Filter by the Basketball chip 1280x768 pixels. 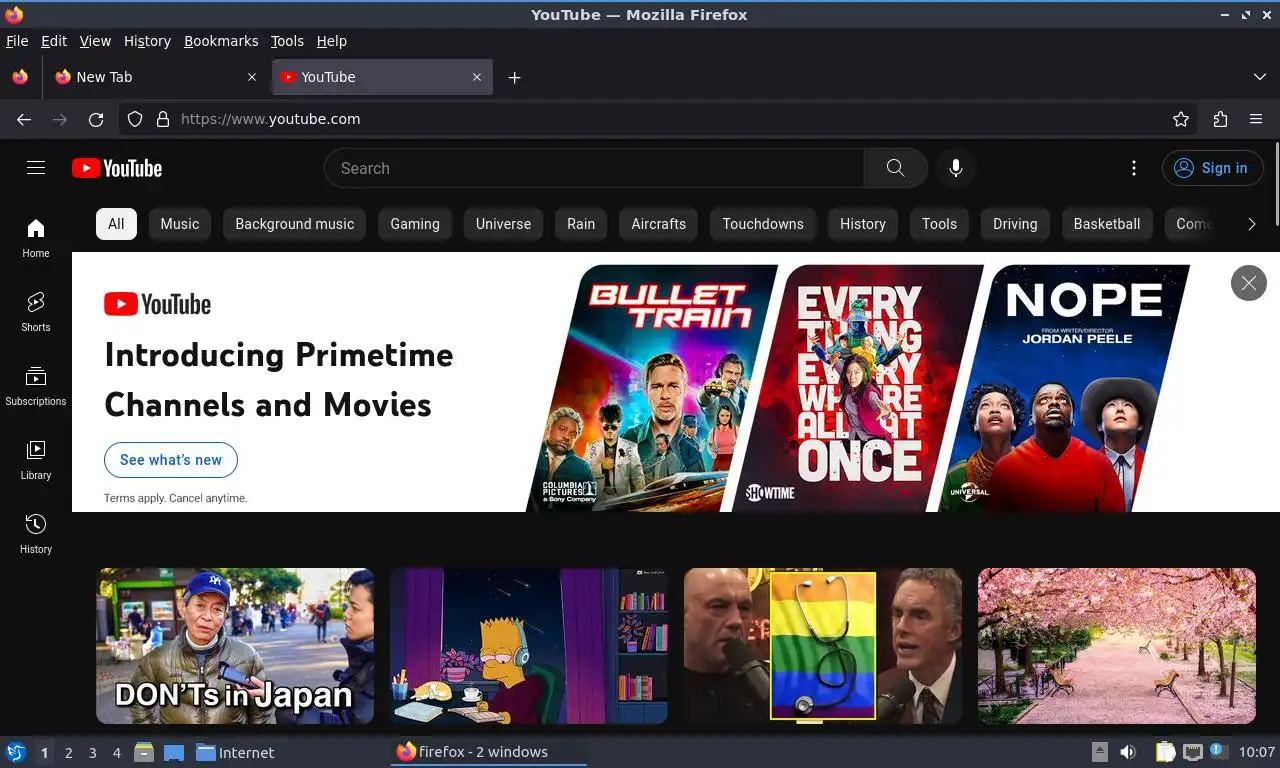click(x=1107, y=224)
